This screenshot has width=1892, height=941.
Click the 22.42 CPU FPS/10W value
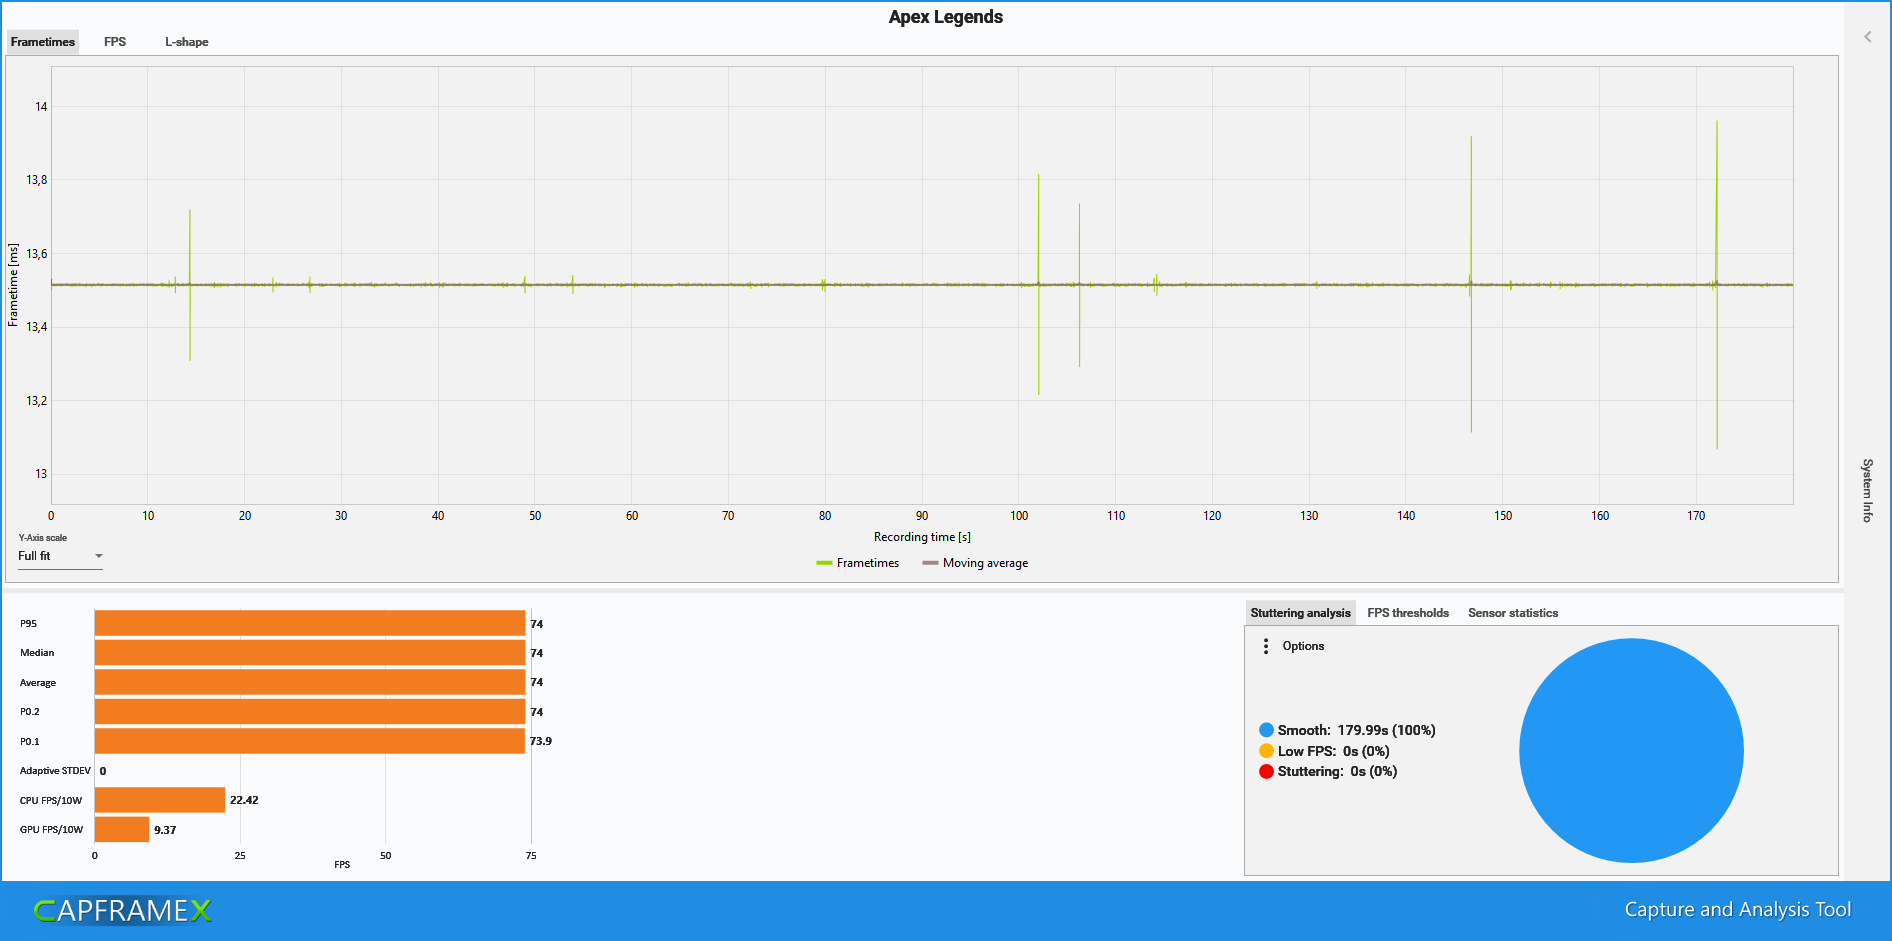(244, 800)
